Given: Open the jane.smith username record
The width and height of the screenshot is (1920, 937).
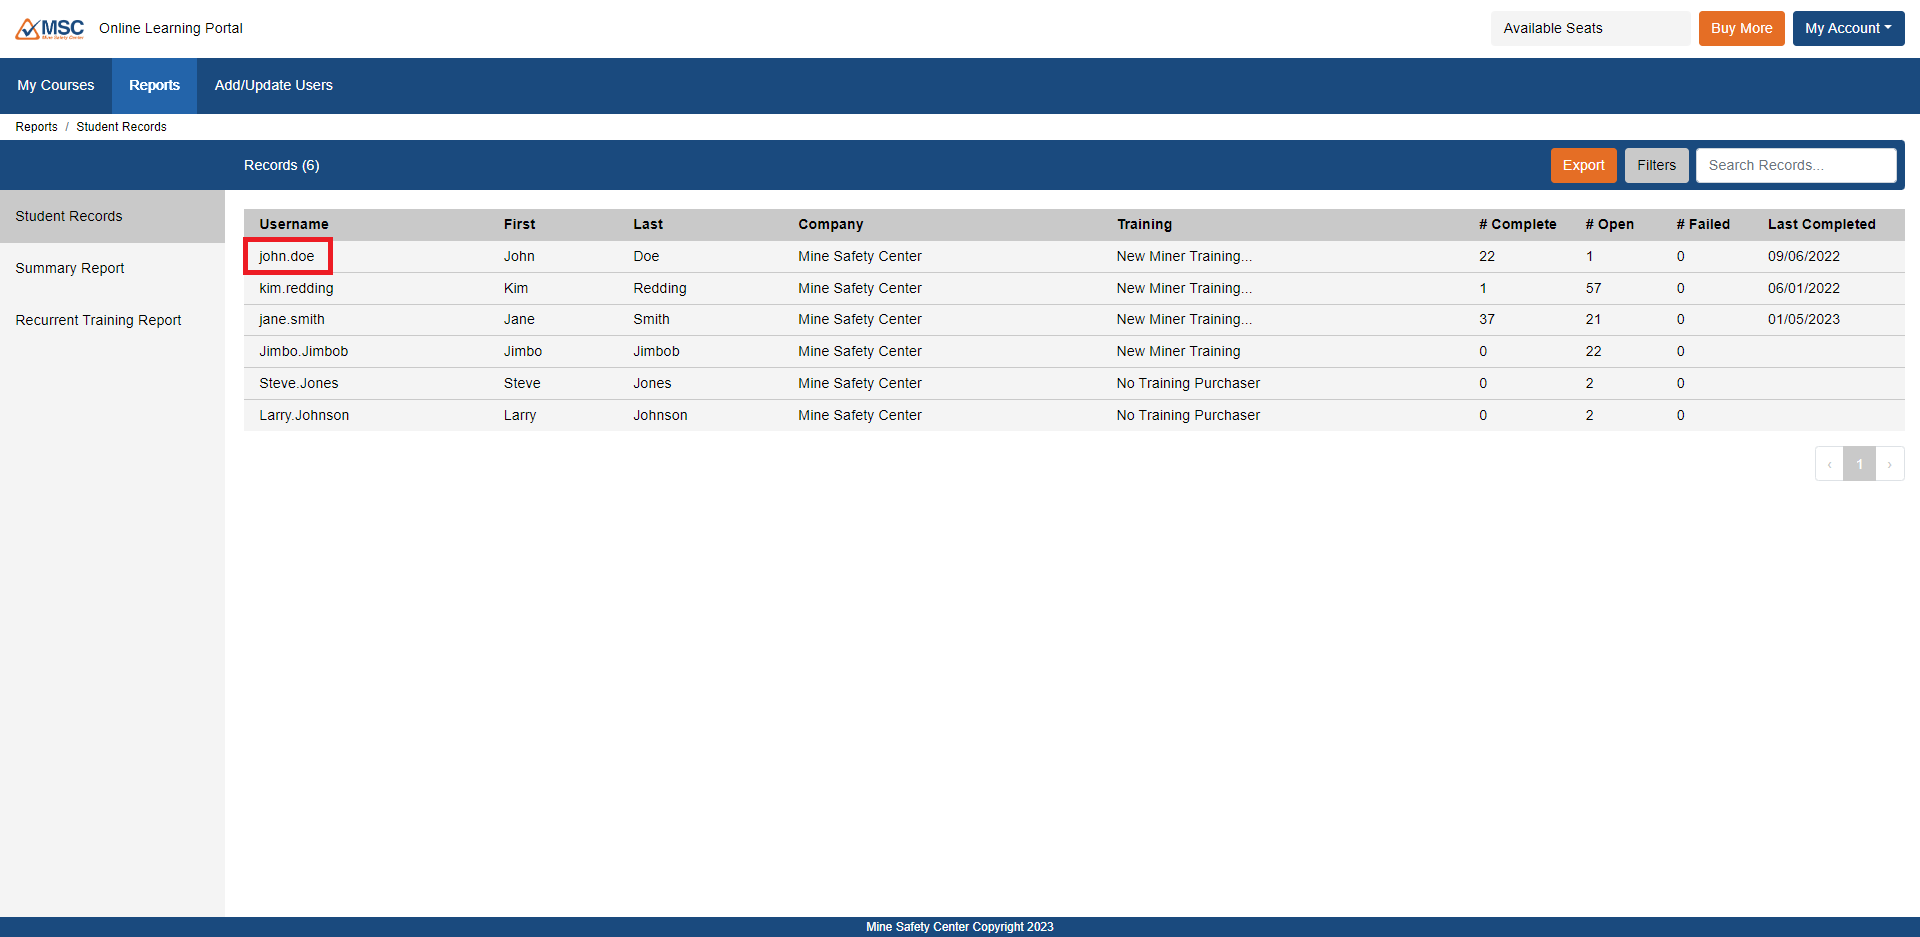Looking at the screenshot, I should [292, 319].
